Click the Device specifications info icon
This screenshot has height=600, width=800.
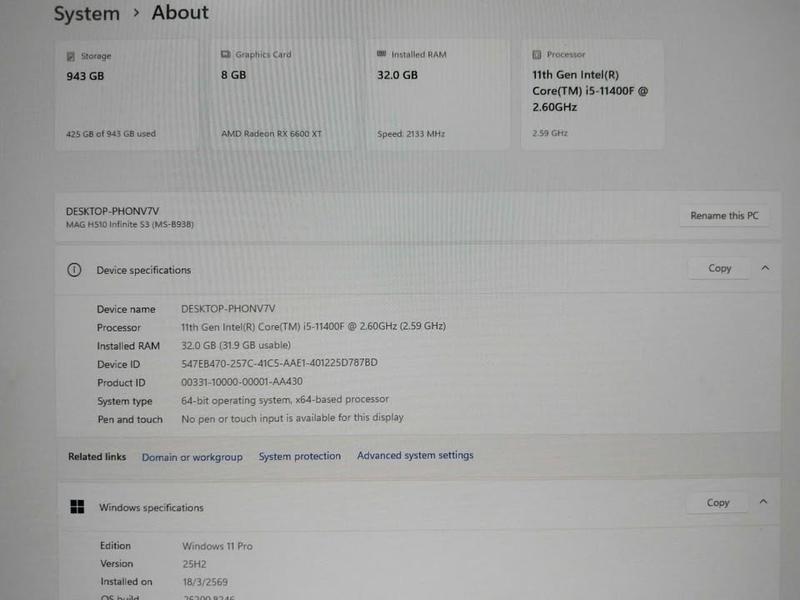pos(74,270)
